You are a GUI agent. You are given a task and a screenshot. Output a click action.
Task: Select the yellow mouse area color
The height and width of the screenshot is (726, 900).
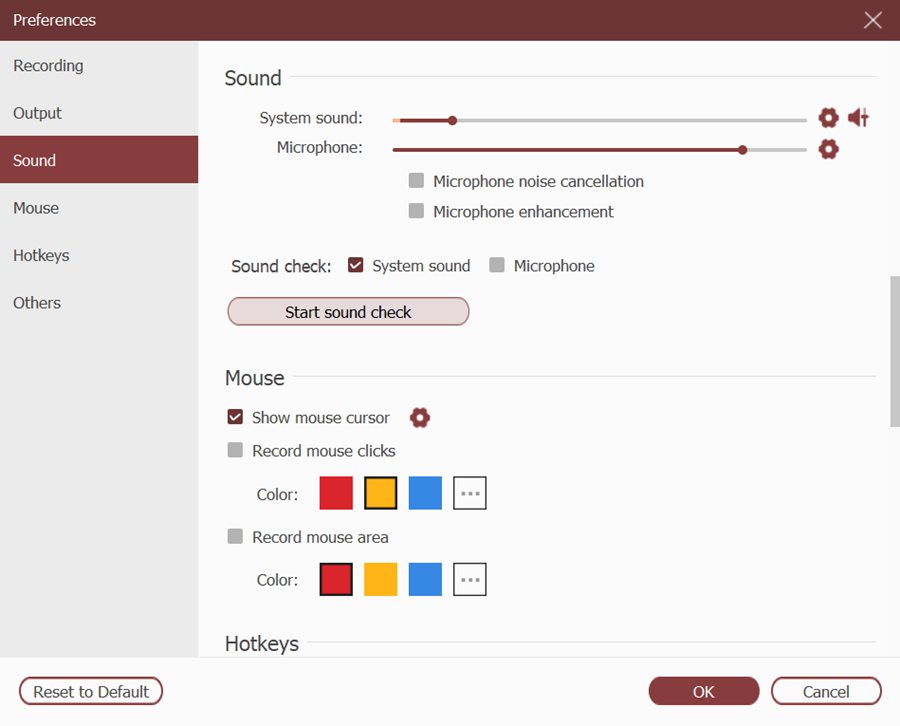coord(380,578)
